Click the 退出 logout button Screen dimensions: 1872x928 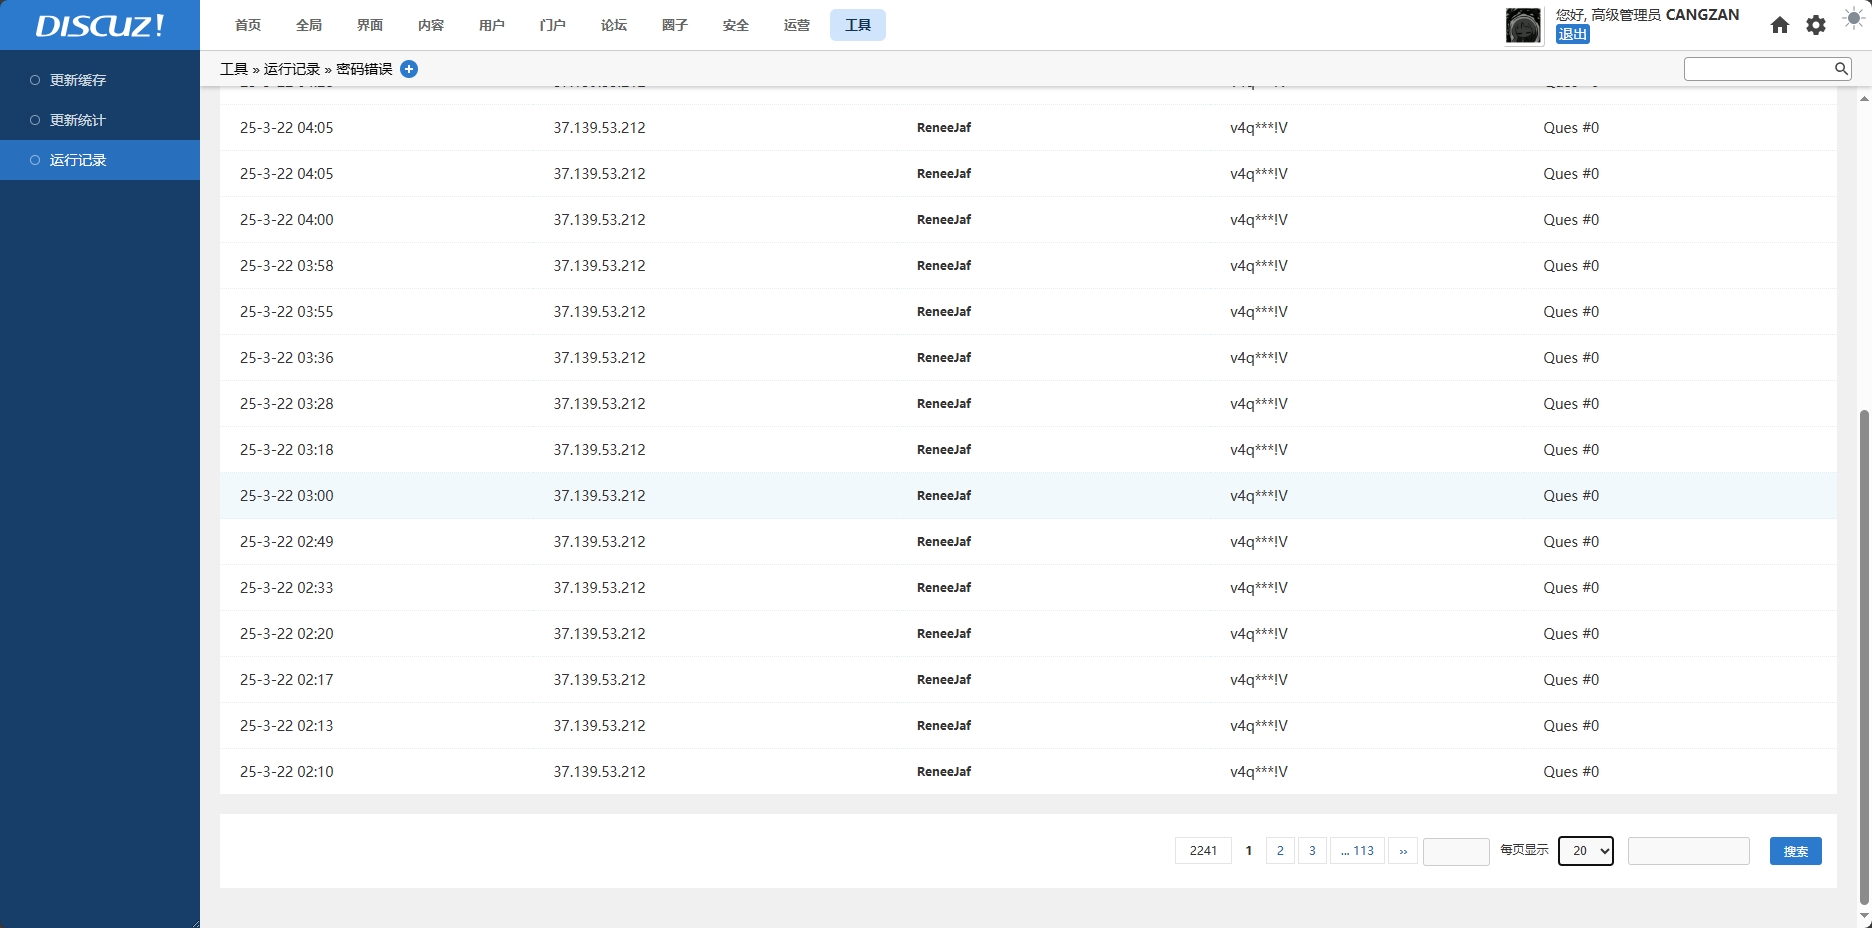[1572, 34]
